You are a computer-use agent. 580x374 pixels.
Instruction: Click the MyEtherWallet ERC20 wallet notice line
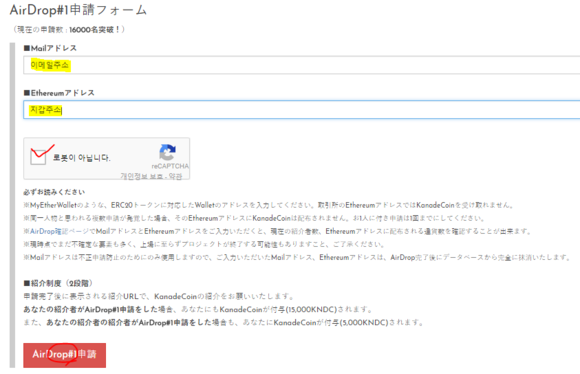[x=269, y=205]
